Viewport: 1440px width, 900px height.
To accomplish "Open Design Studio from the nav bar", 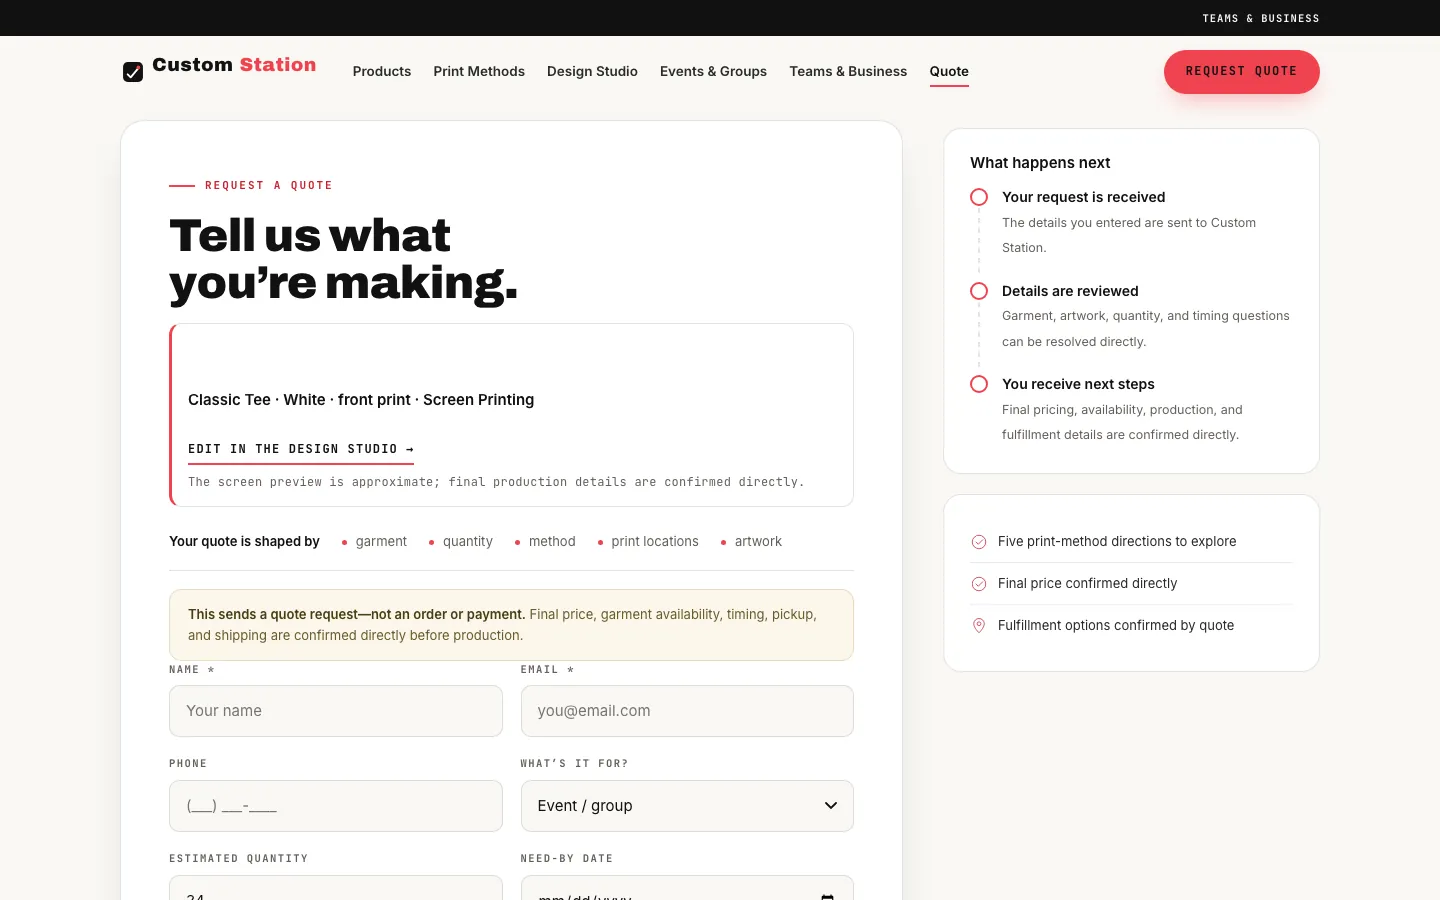I will tap(592, 71).
